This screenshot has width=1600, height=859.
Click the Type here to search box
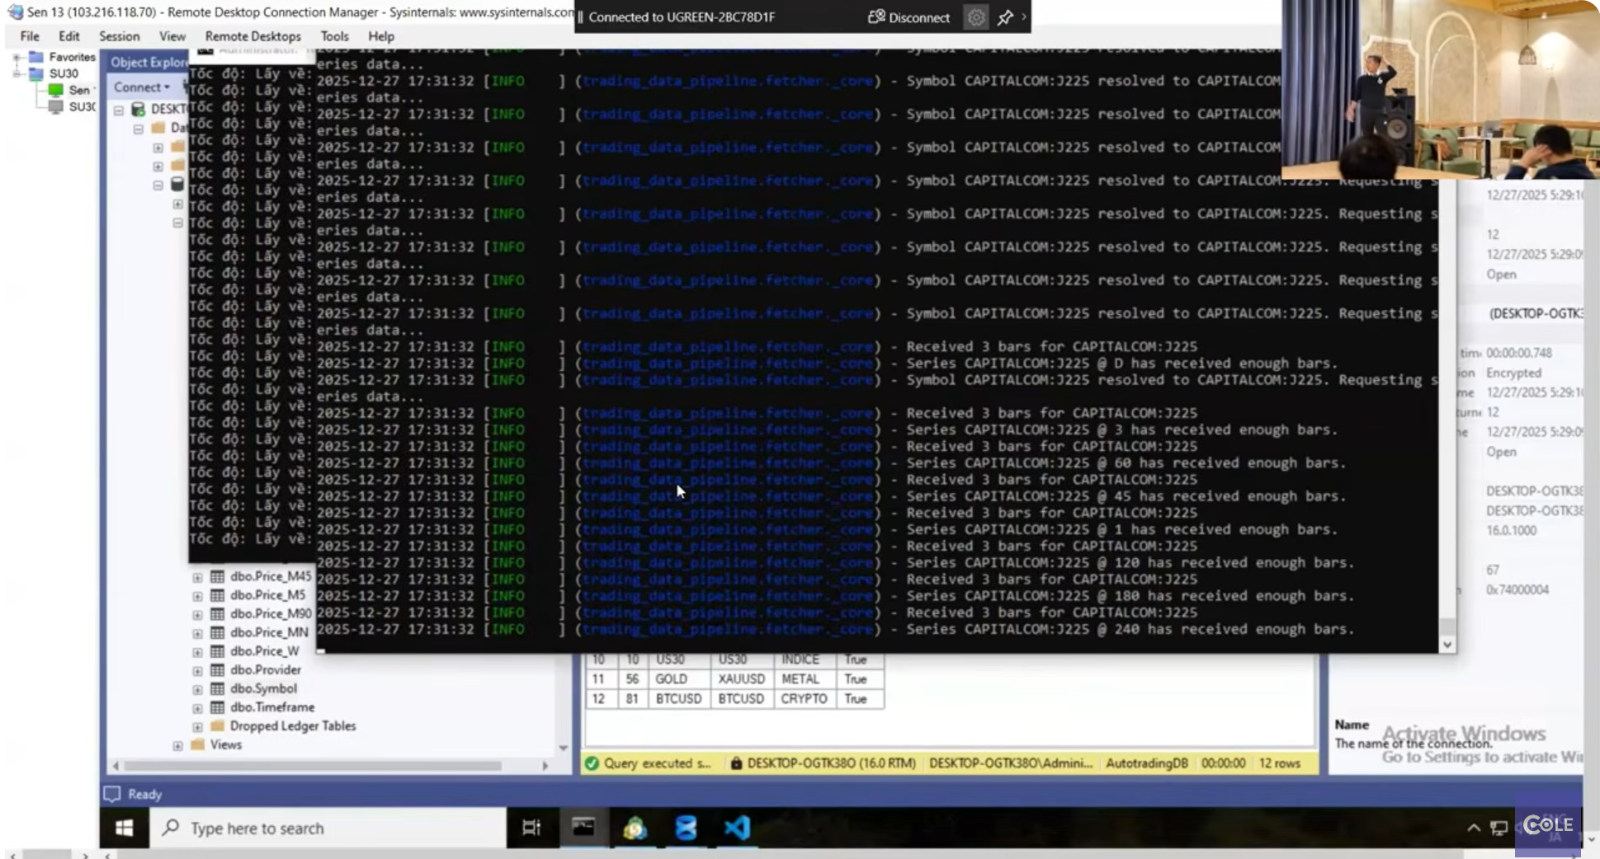(330, 828)
